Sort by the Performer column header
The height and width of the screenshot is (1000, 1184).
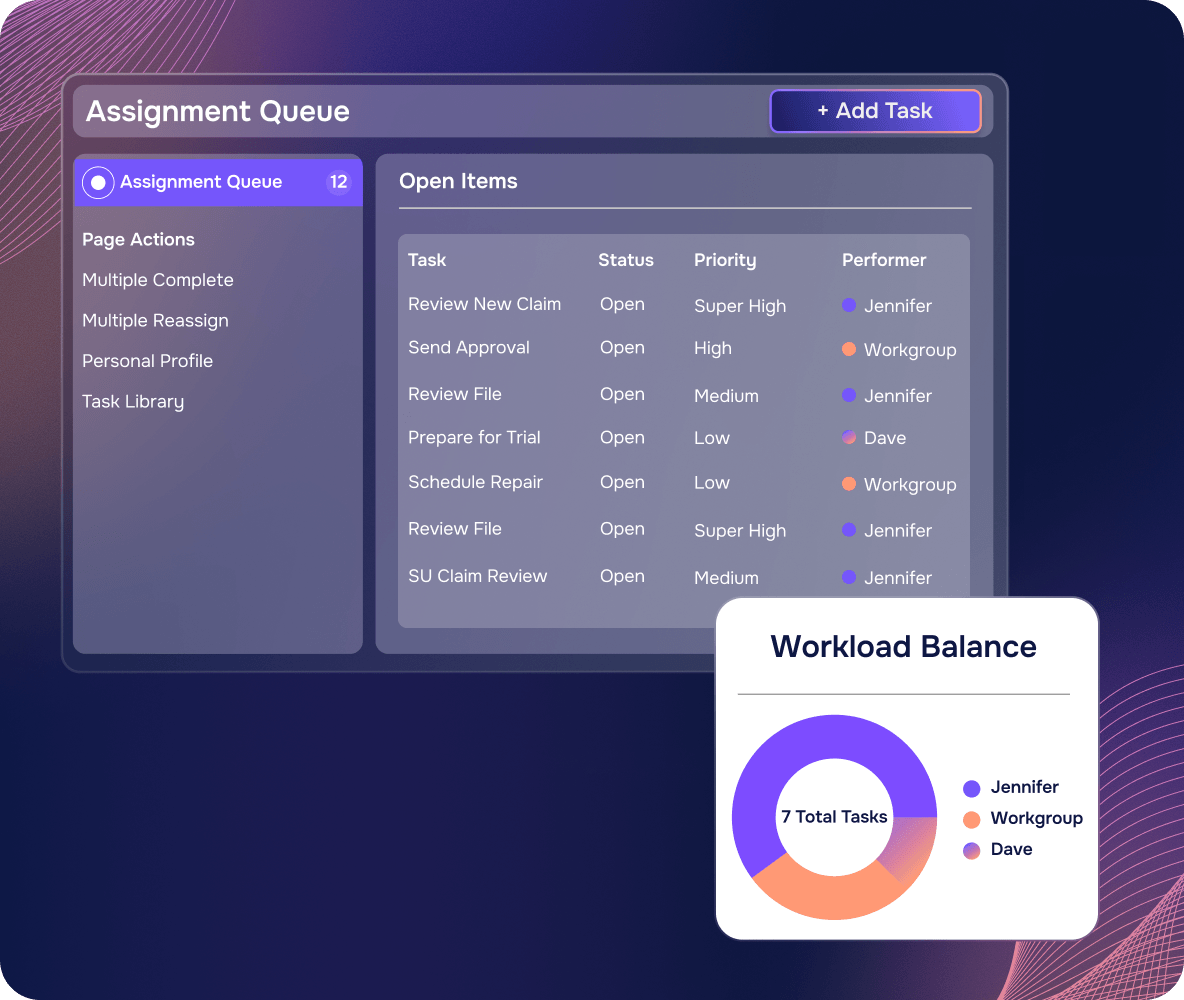[884, 261]
